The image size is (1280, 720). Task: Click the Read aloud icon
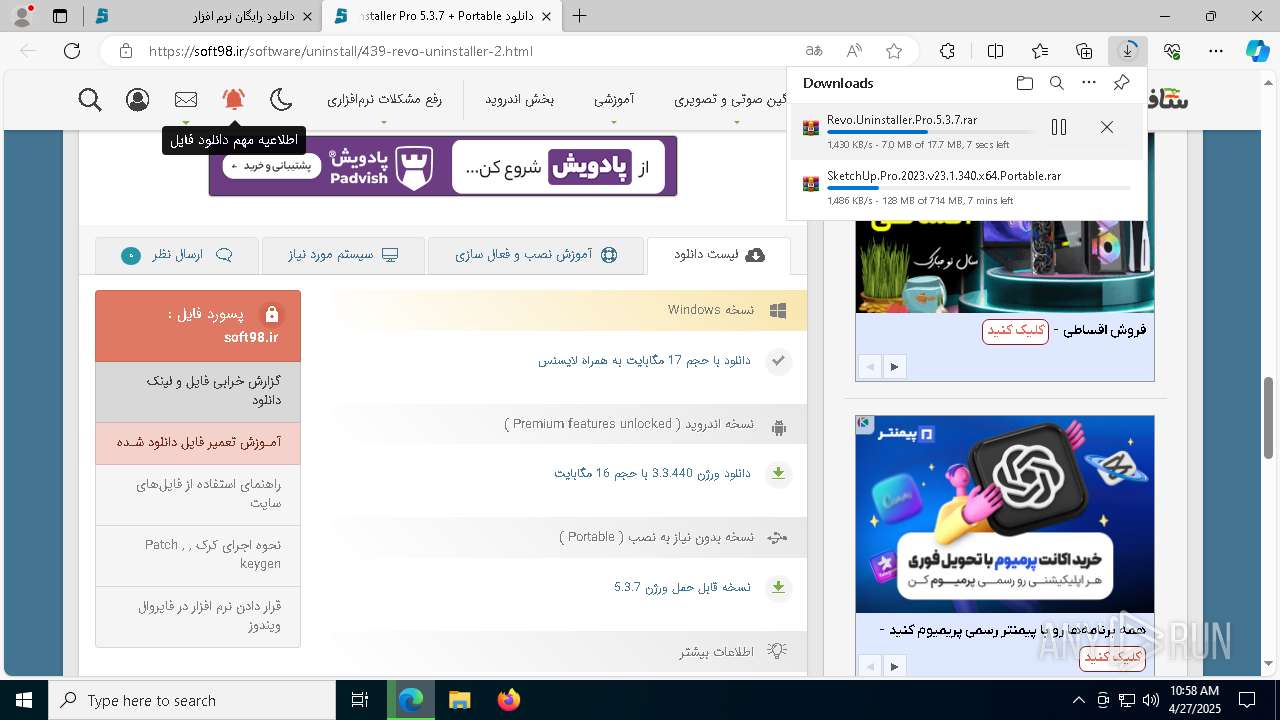[x=854, y=51]
